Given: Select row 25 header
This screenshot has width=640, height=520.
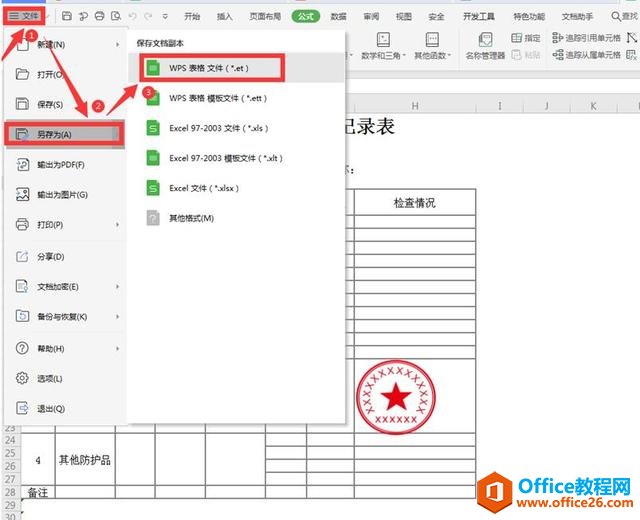Looking at the screenshot, I should click(10, 453).
